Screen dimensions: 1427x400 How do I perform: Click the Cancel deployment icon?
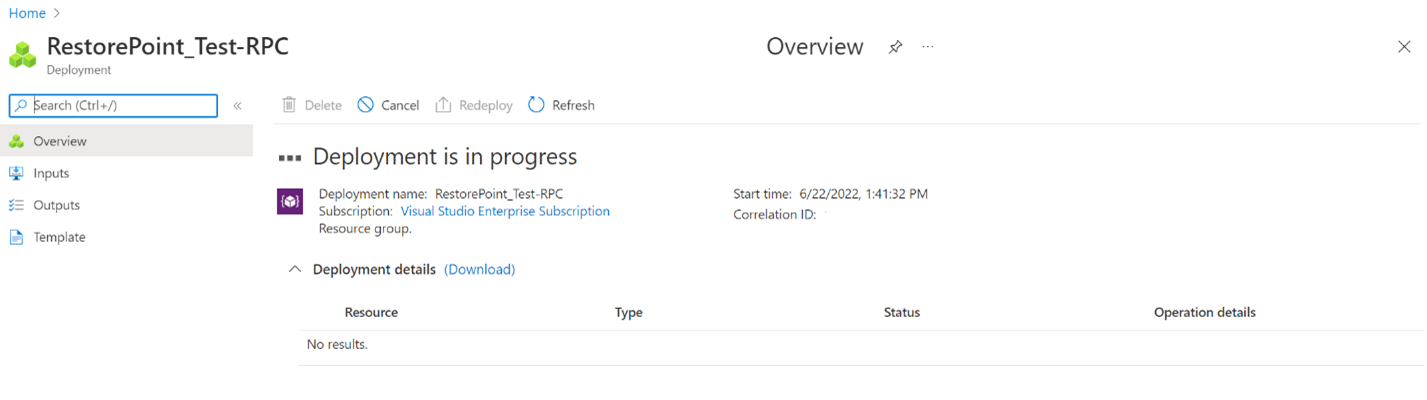pos(366,105)
